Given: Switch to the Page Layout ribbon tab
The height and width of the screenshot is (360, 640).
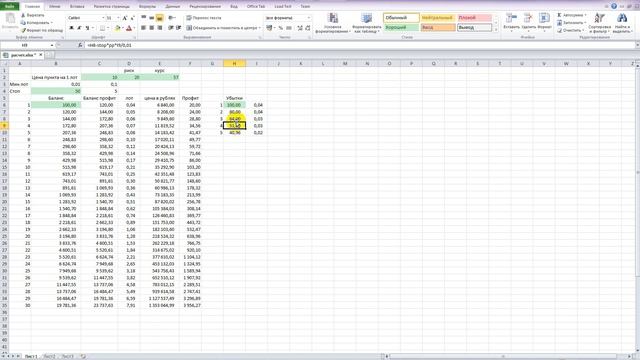Looking at the screenshot, I should pyautogui.click(x=111, y=7).
